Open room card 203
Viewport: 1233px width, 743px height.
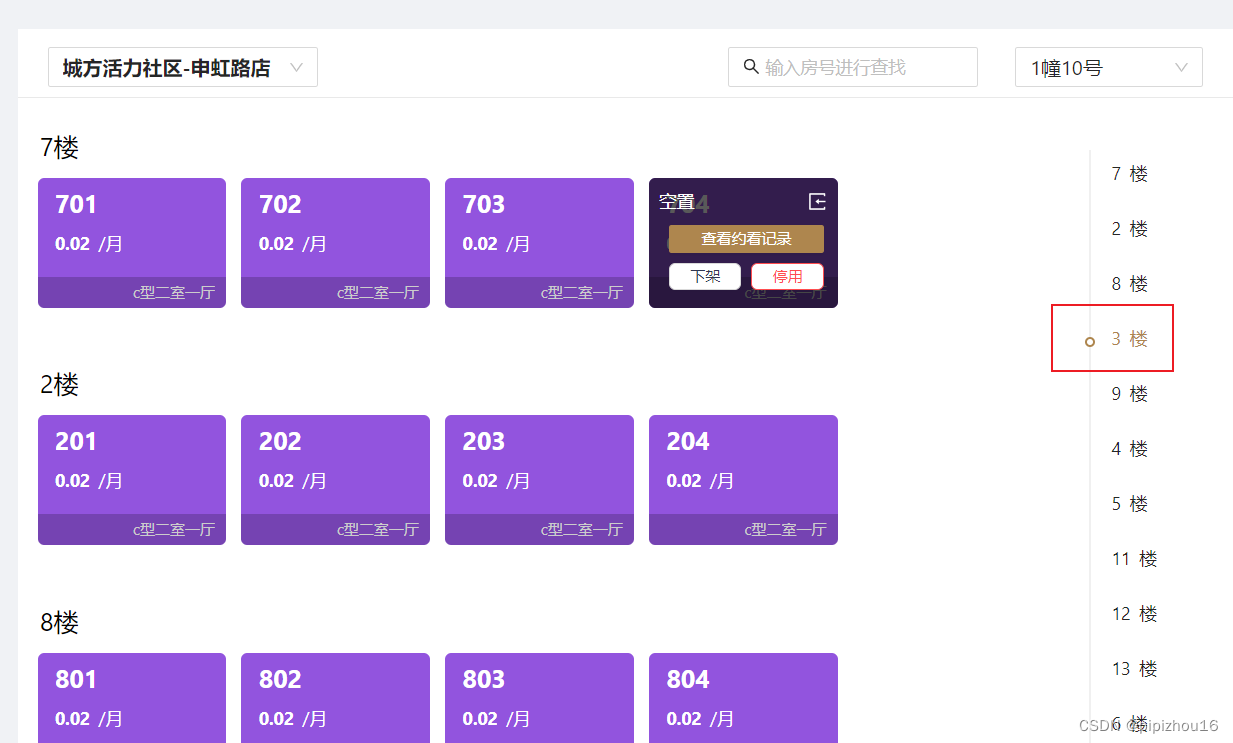(x=540, y=480)
